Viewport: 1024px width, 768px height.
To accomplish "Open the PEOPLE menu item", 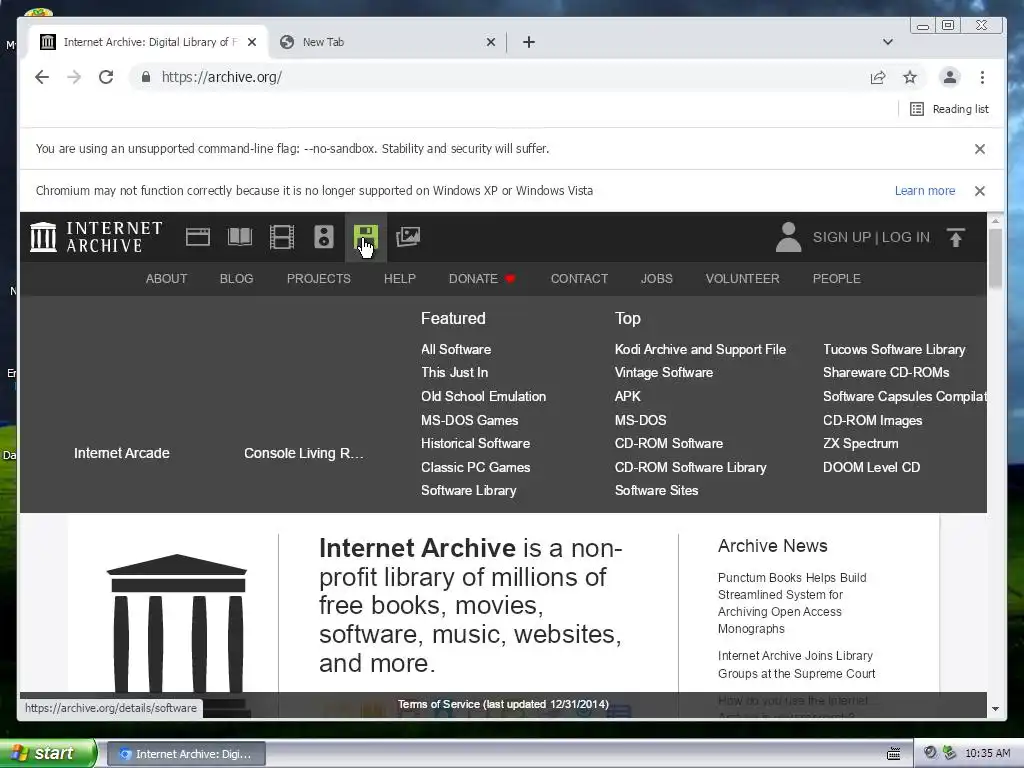I will pos(837,279).
